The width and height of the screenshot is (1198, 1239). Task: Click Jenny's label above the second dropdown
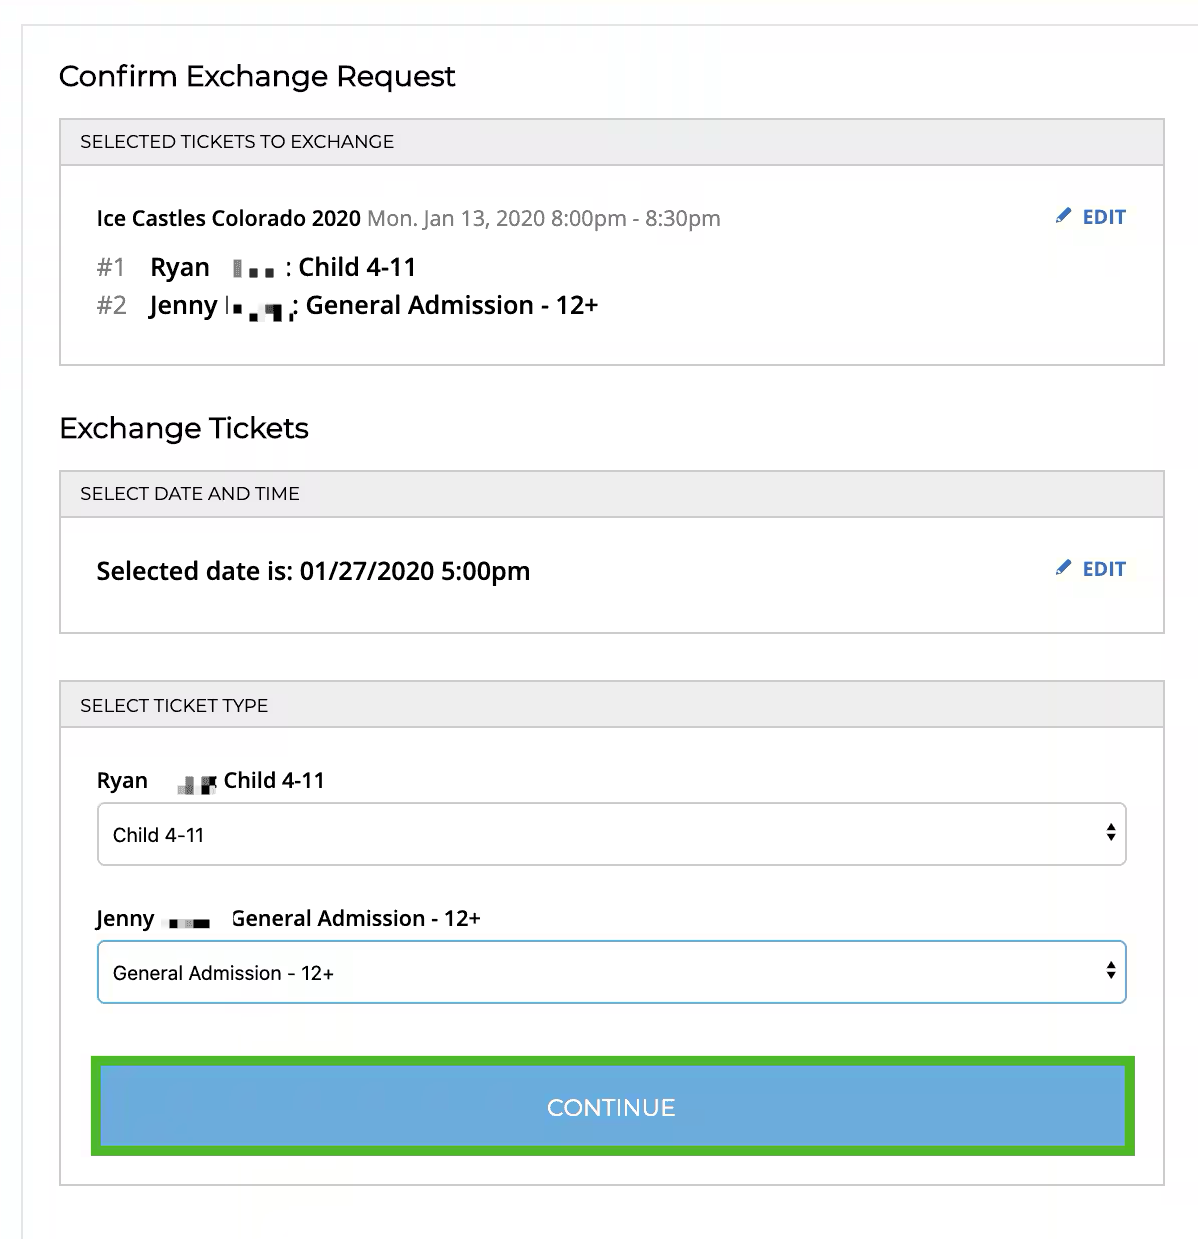[x=289, y=919]
